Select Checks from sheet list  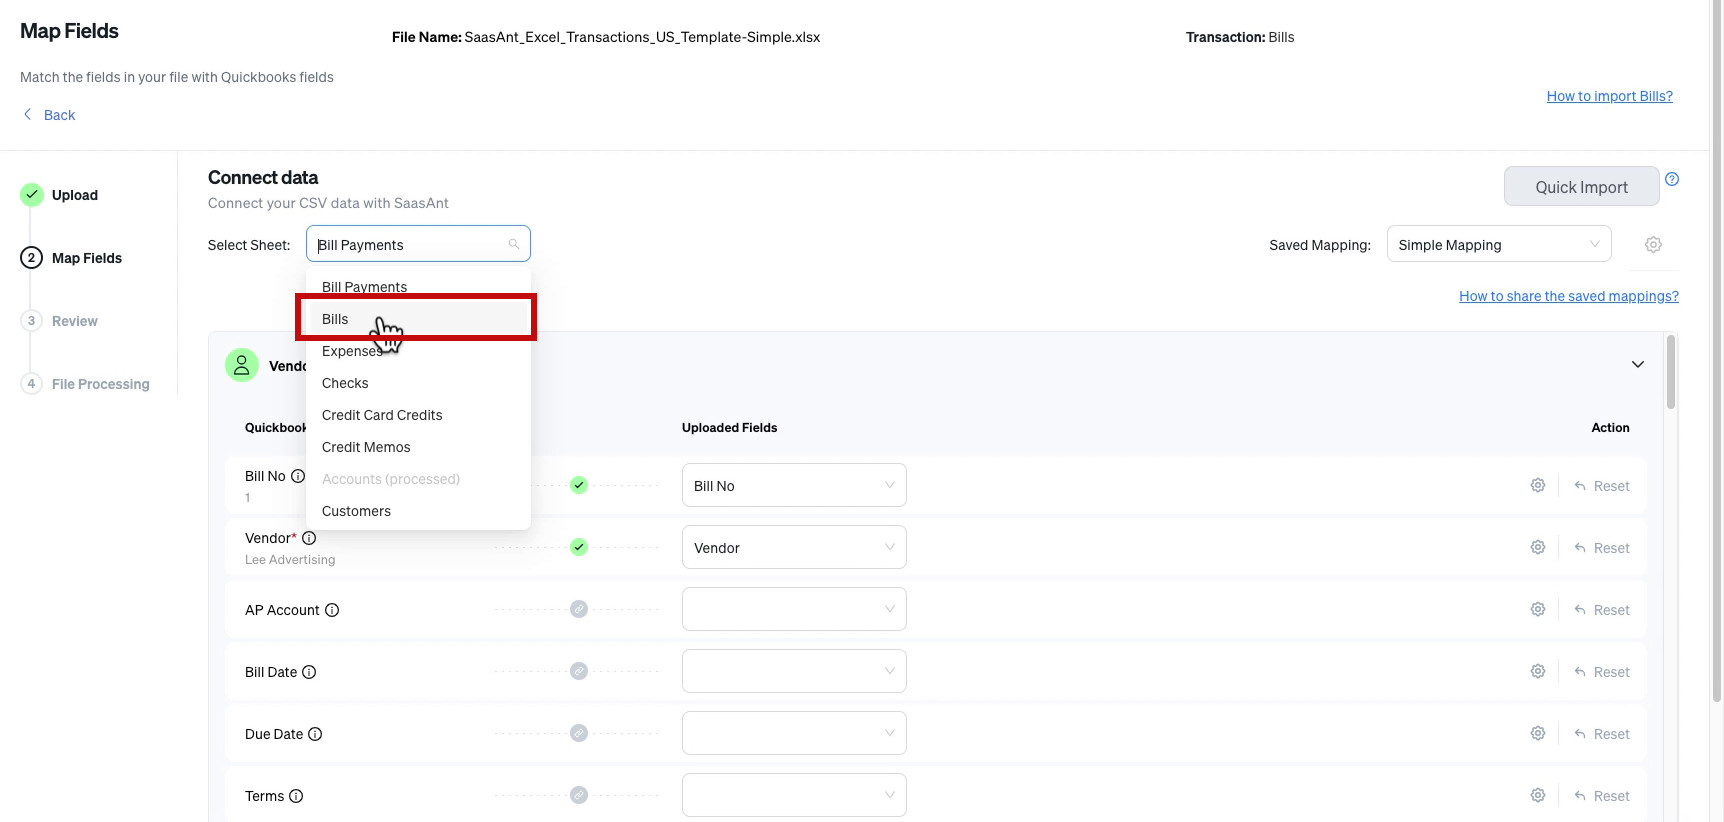click(x=418, y=383)
